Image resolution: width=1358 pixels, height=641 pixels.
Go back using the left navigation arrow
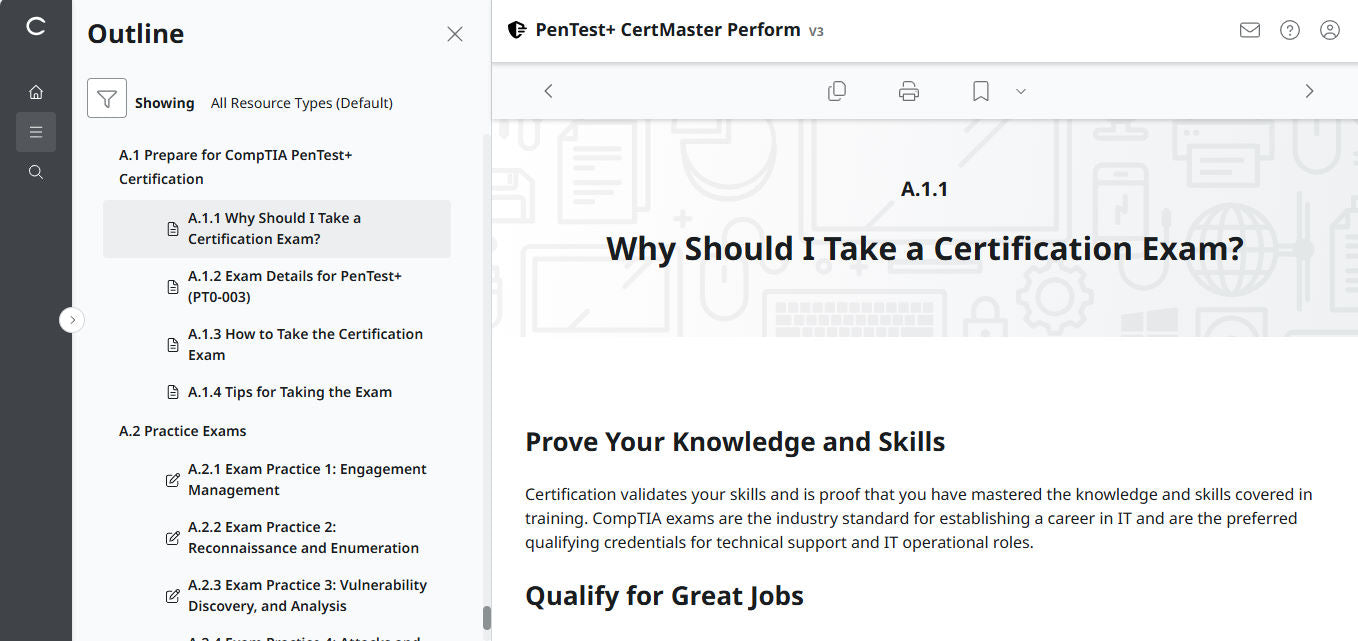tap(548, 90)
